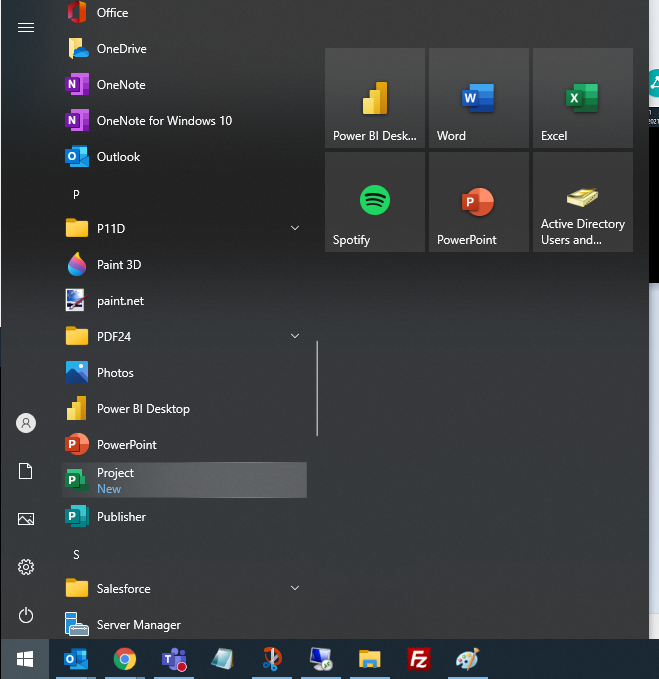Open the Photos app
659x679 pixels.
pos(184,372)
